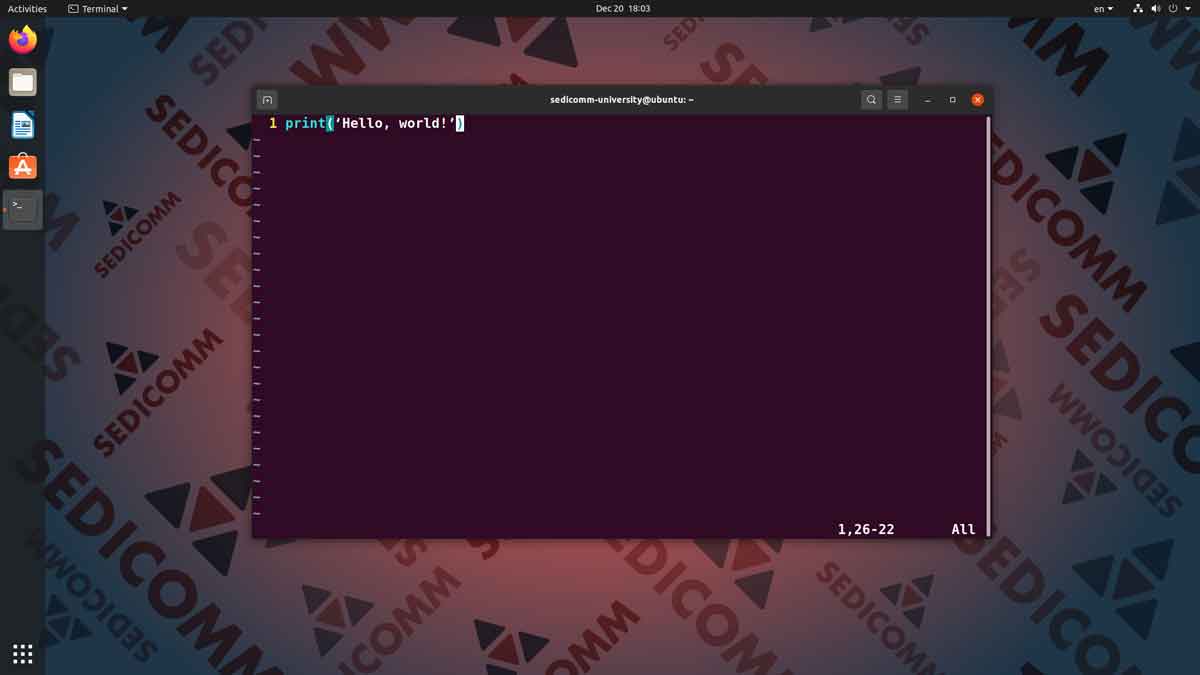Expand the system status menu chevron
The image size is (1200, 675).
(1188, 8)
